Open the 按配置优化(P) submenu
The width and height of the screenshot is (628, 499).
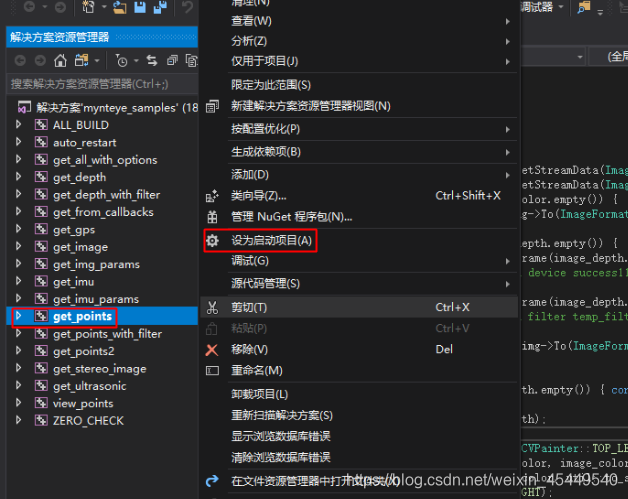(x=359, y=129)
